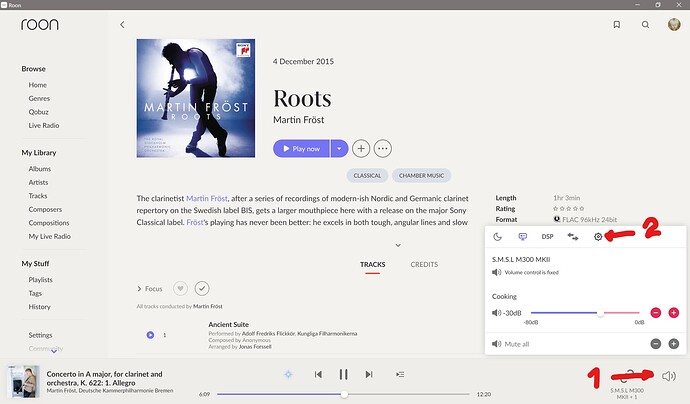The height and width of the screenshot is (404, 690).
Task: Decrease Cooking volume with red minus button
Action: pos(655,313)
